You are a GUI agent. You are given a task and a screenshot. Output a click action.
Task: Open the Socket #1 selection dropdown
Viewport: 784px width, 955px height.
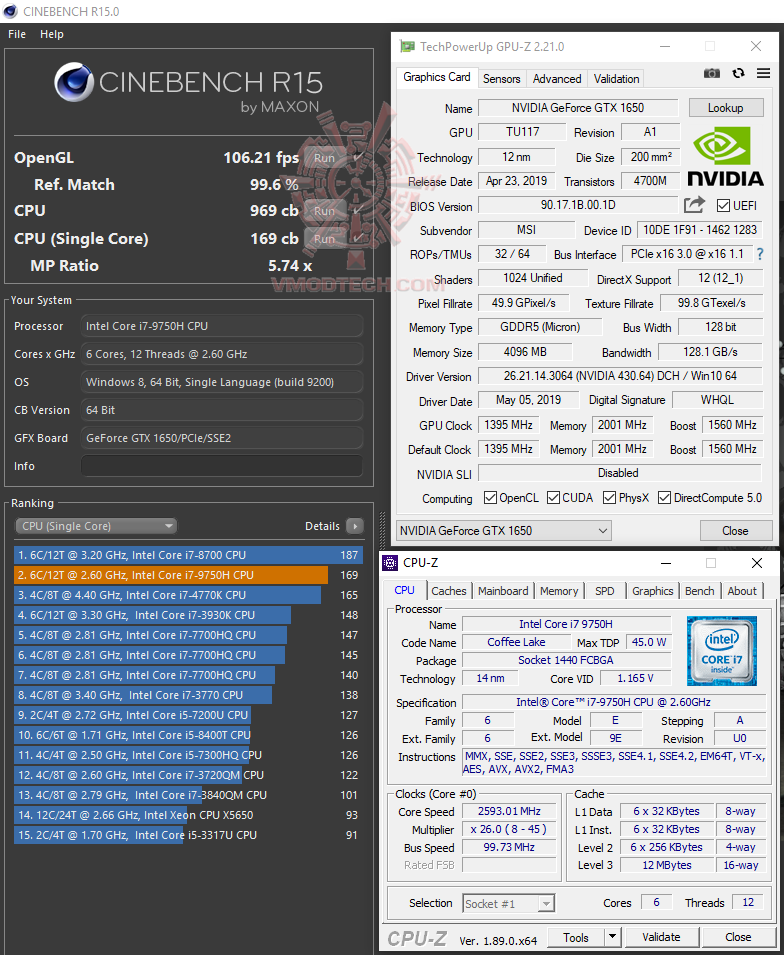click(509, 903)
